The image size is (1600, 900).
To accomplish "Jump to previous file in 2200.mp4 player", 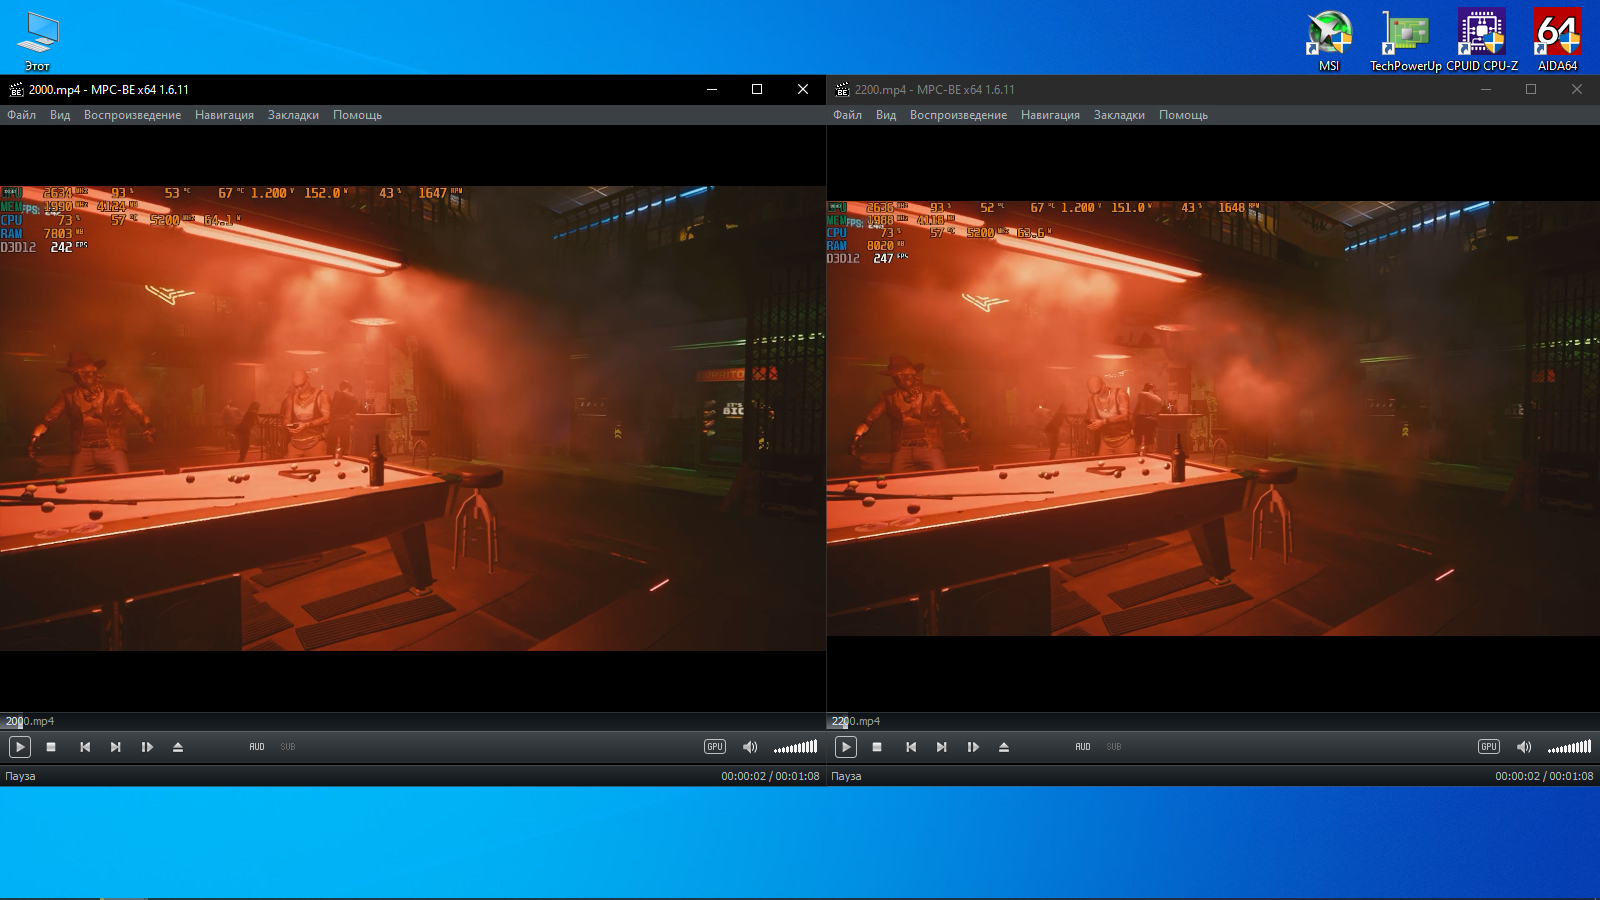I will coord(911,747).
